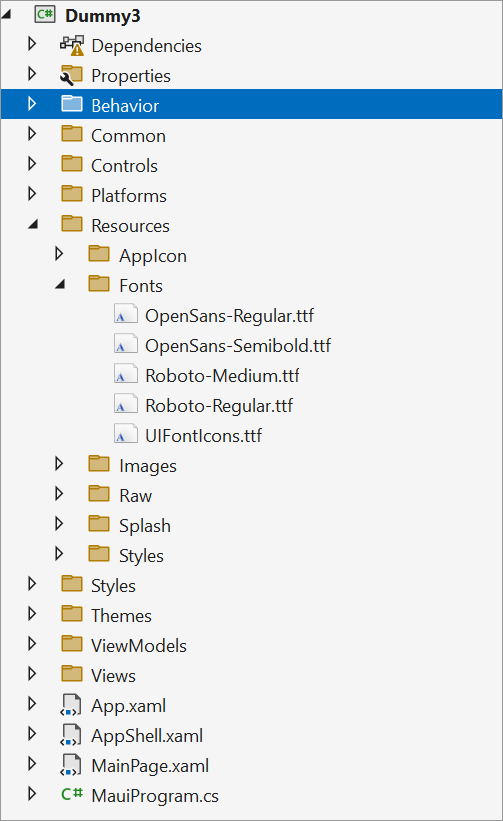The image size is (503, 821).
Task: Select the Dependencies label
Action: [x=146, y=46]
